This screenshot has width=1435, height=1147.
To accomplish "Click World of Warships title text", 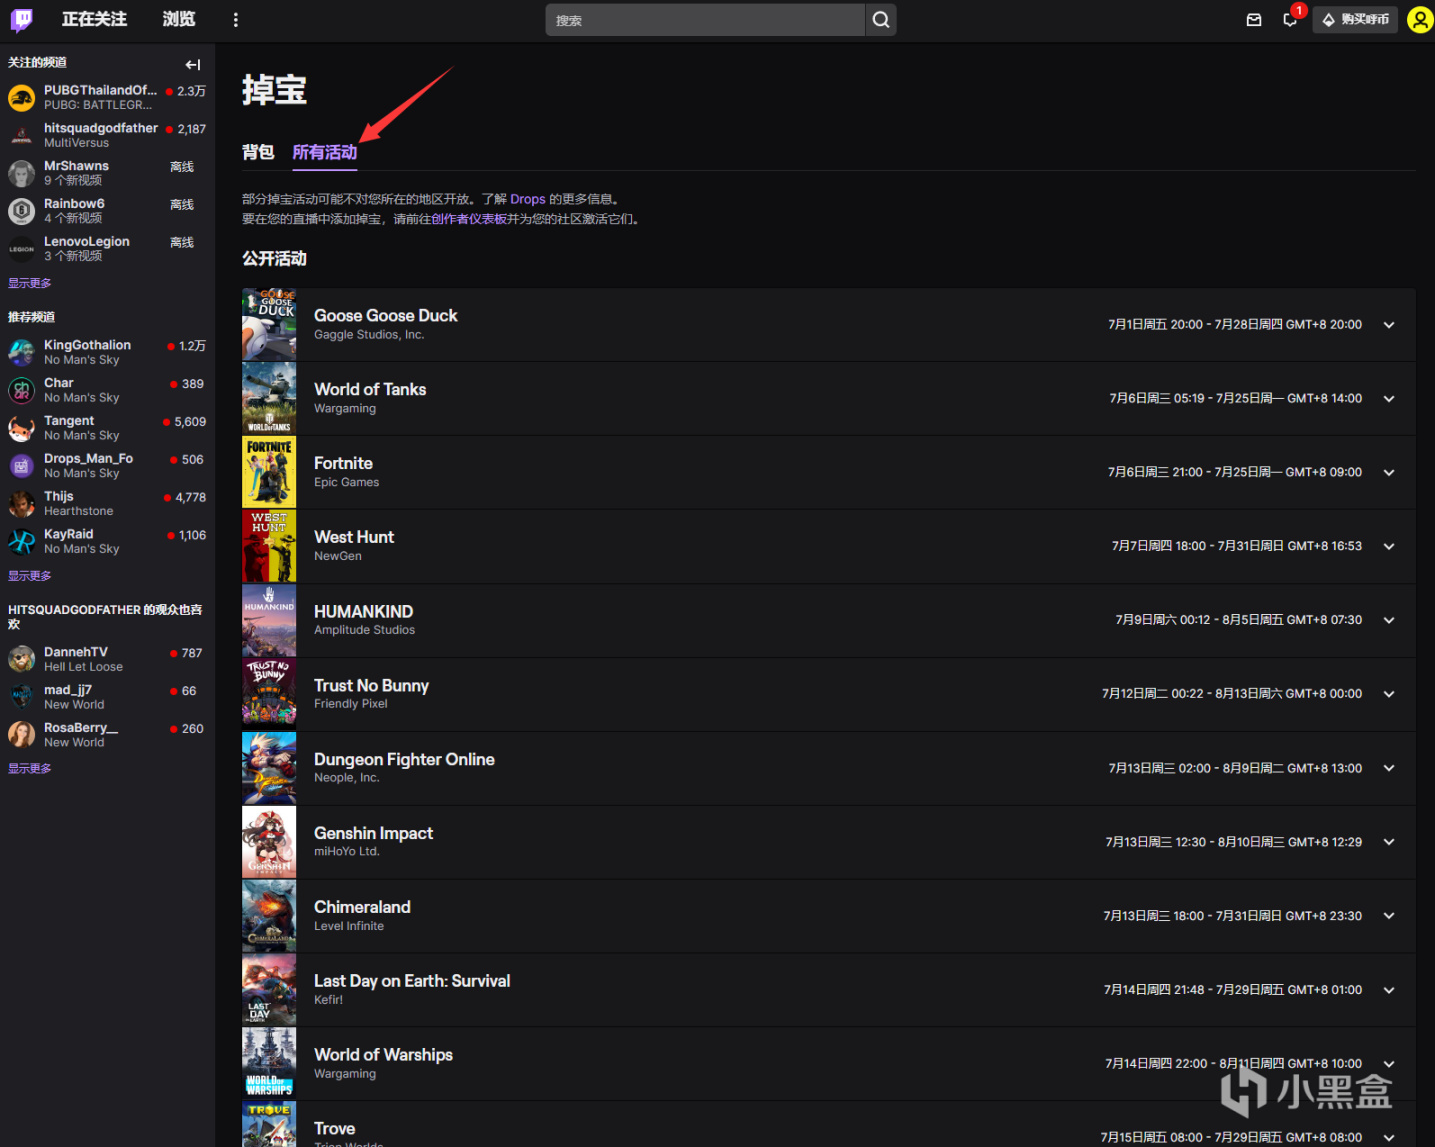I will [383, 1055].
